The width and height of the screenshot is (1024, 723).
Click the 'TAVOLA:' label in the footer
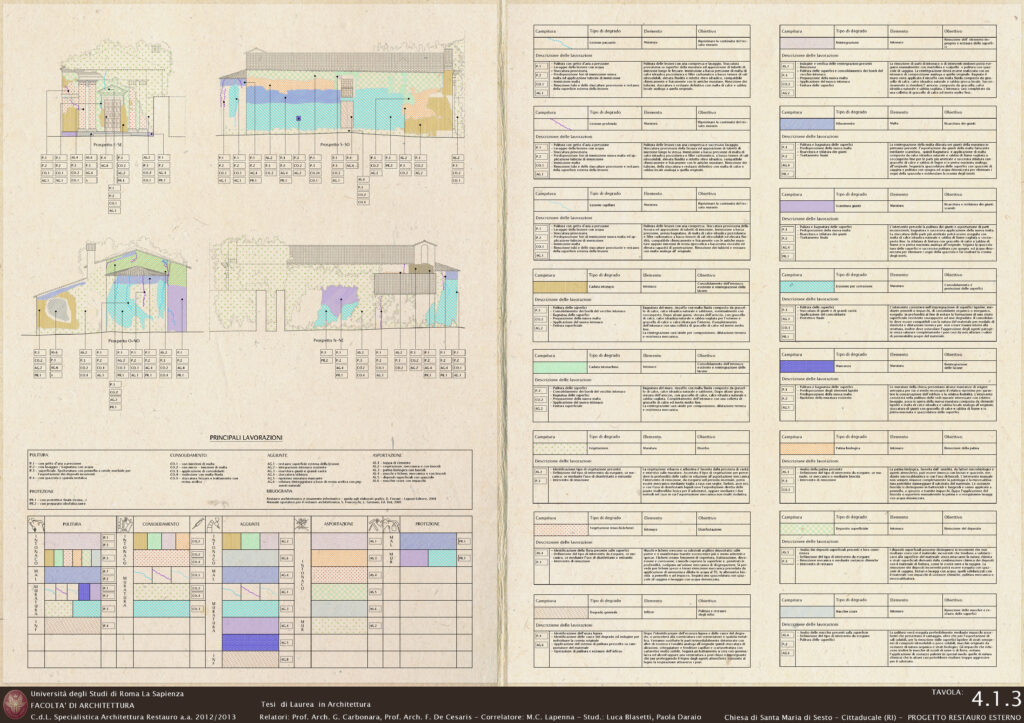click(x=947, y=692)
